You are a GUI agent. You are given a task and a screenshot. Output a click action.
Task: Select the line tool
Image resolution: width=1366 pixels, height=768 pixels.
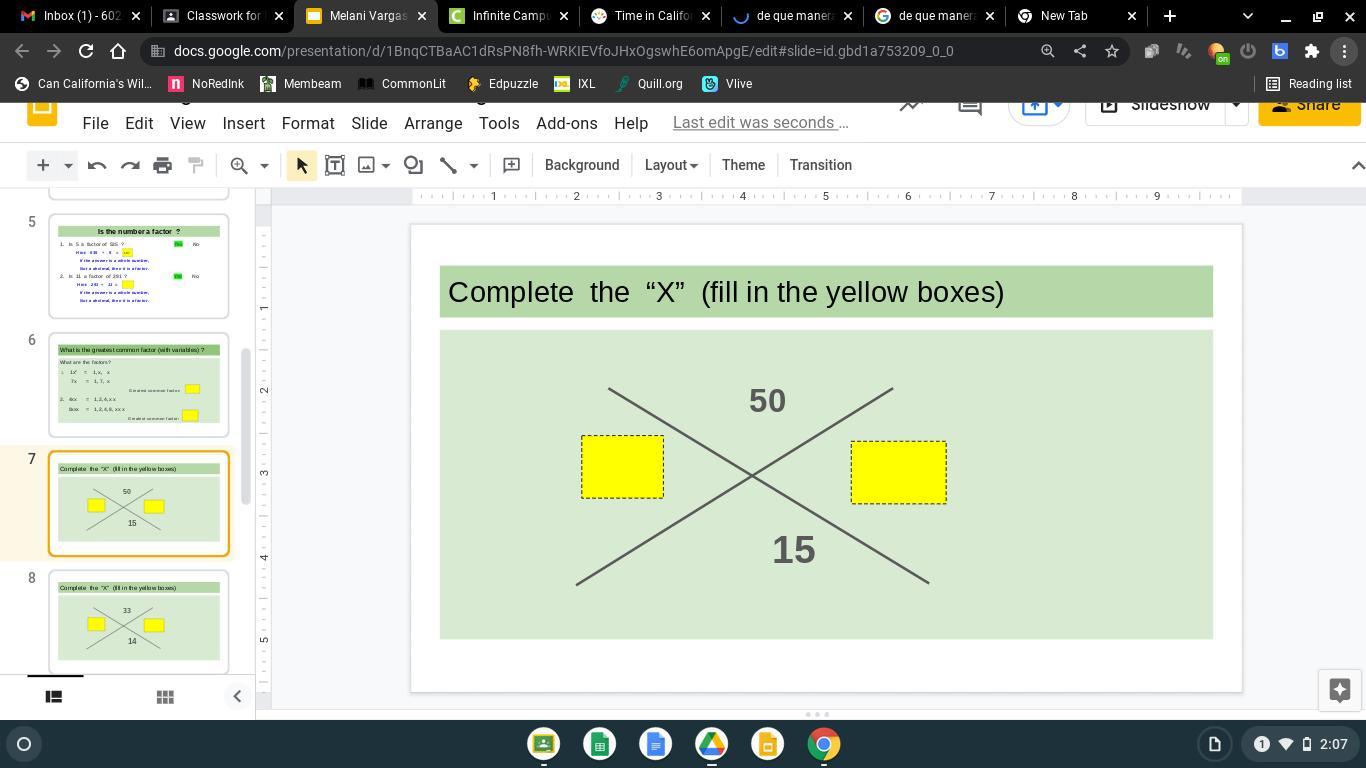(448, 165)
